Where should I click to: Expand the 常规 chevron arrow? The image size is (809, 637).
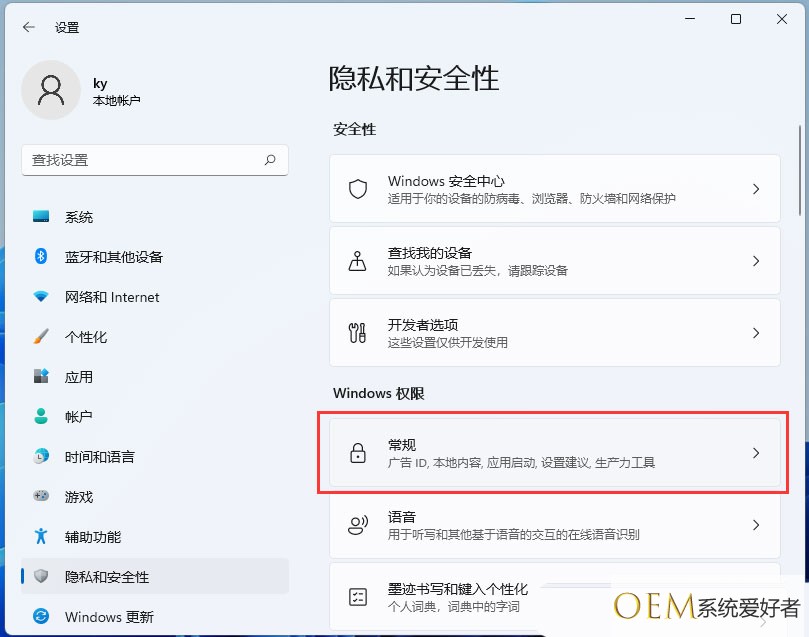click(x=756, y=453)
